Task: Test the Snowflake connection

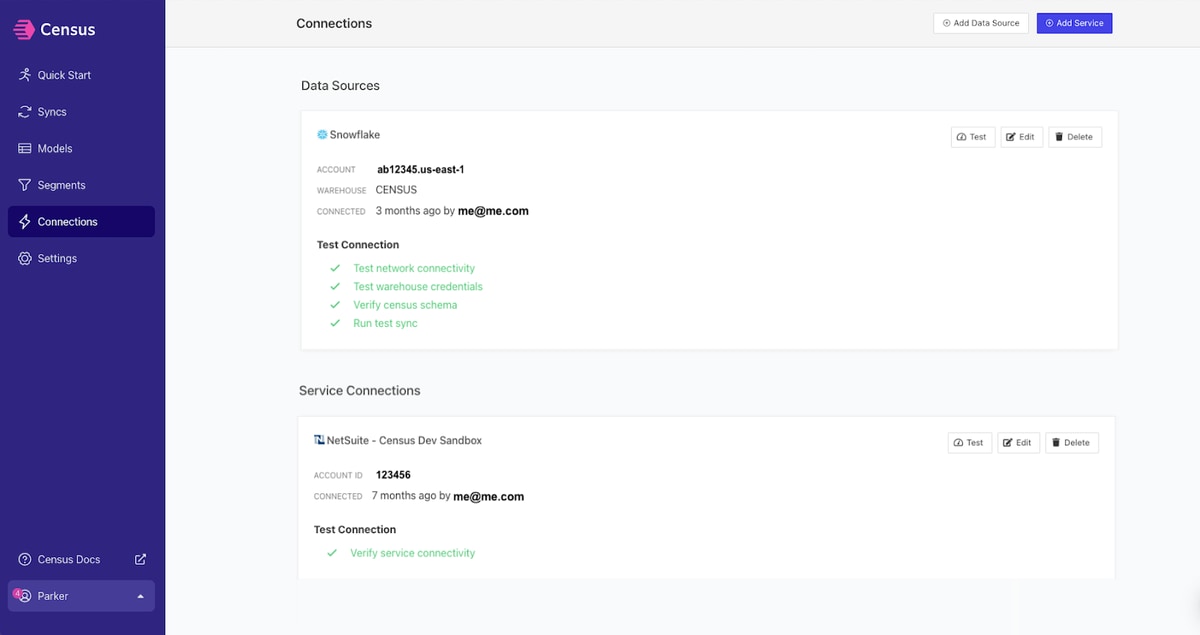Action: click(973, 137)
